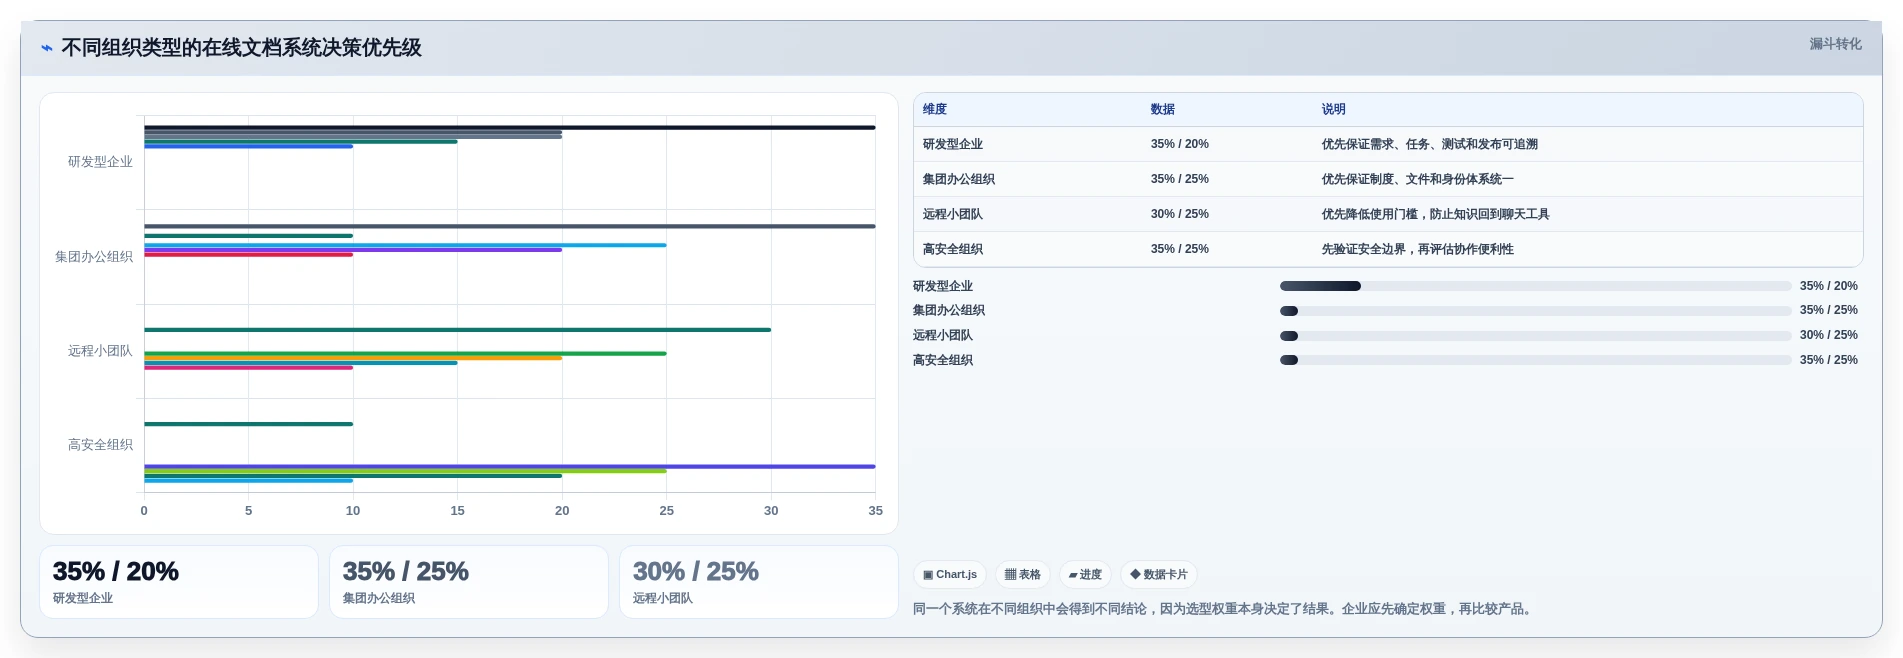This screenshot has width=1903, height=658.
Task: Select the 高安全组织 table row cell
Action: tap(953, 249)
